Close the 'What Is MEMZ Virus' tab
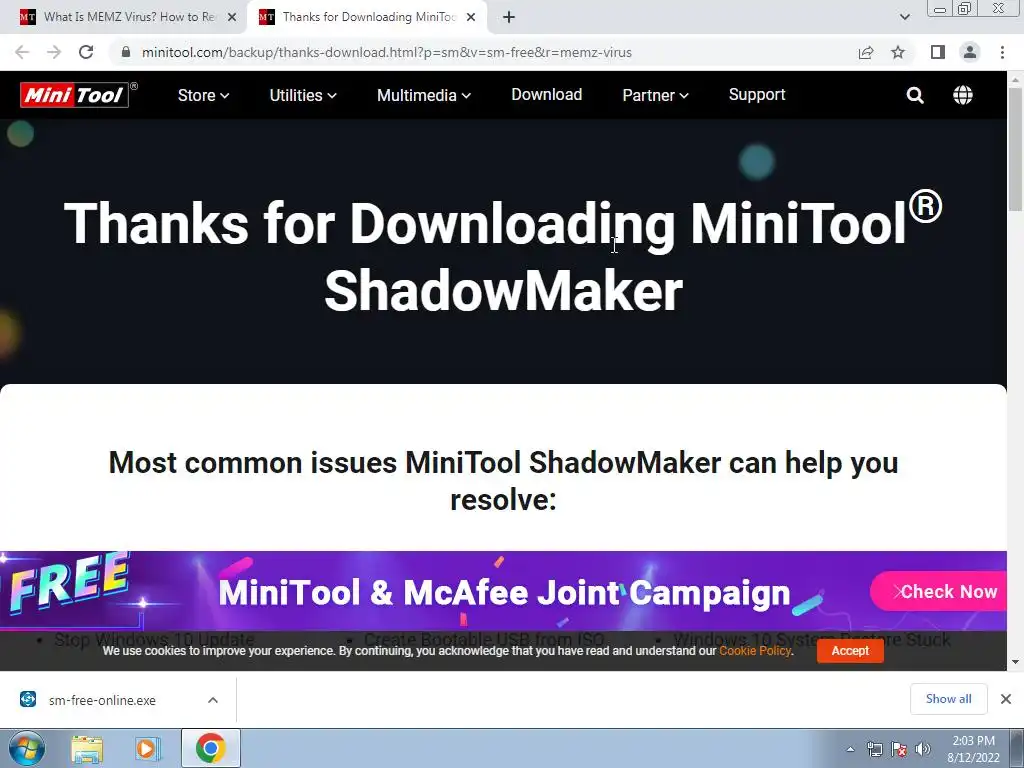 pos(231,17)
